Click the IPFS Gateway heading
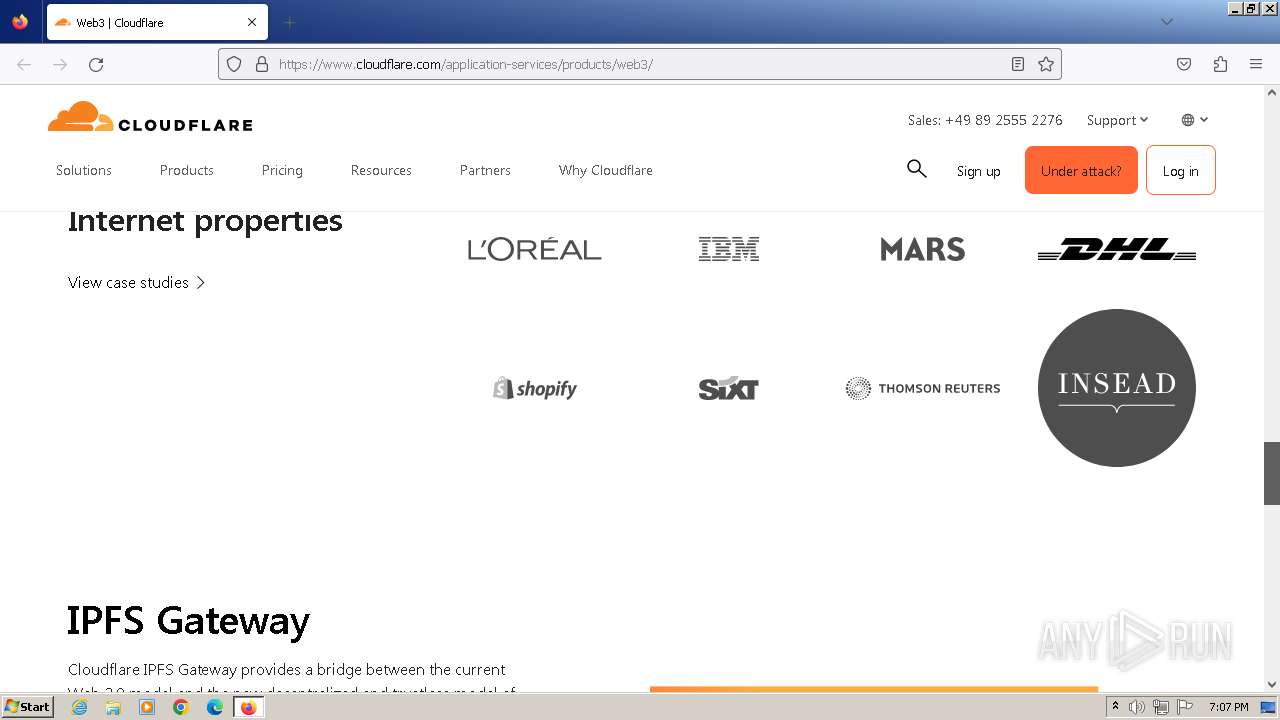 click(x=188, y=621)
